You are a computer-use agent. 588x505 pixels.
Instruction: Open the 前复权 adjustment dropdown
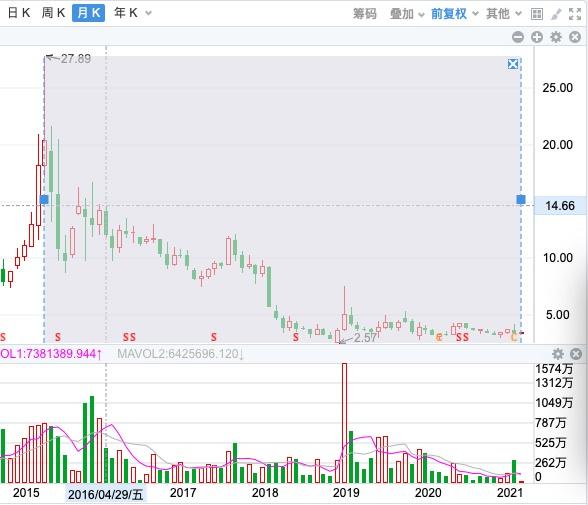[x=454, y=14]
